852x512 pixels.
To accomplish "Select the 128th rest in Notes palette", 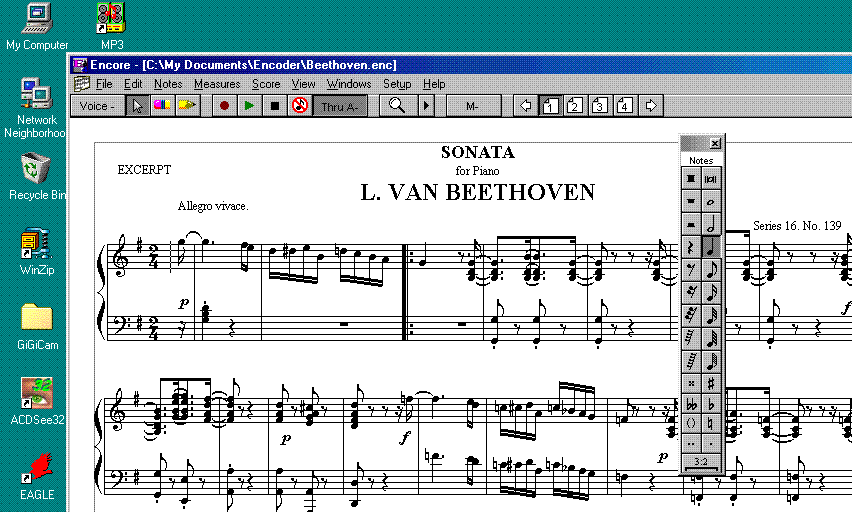I will point(691,361).
